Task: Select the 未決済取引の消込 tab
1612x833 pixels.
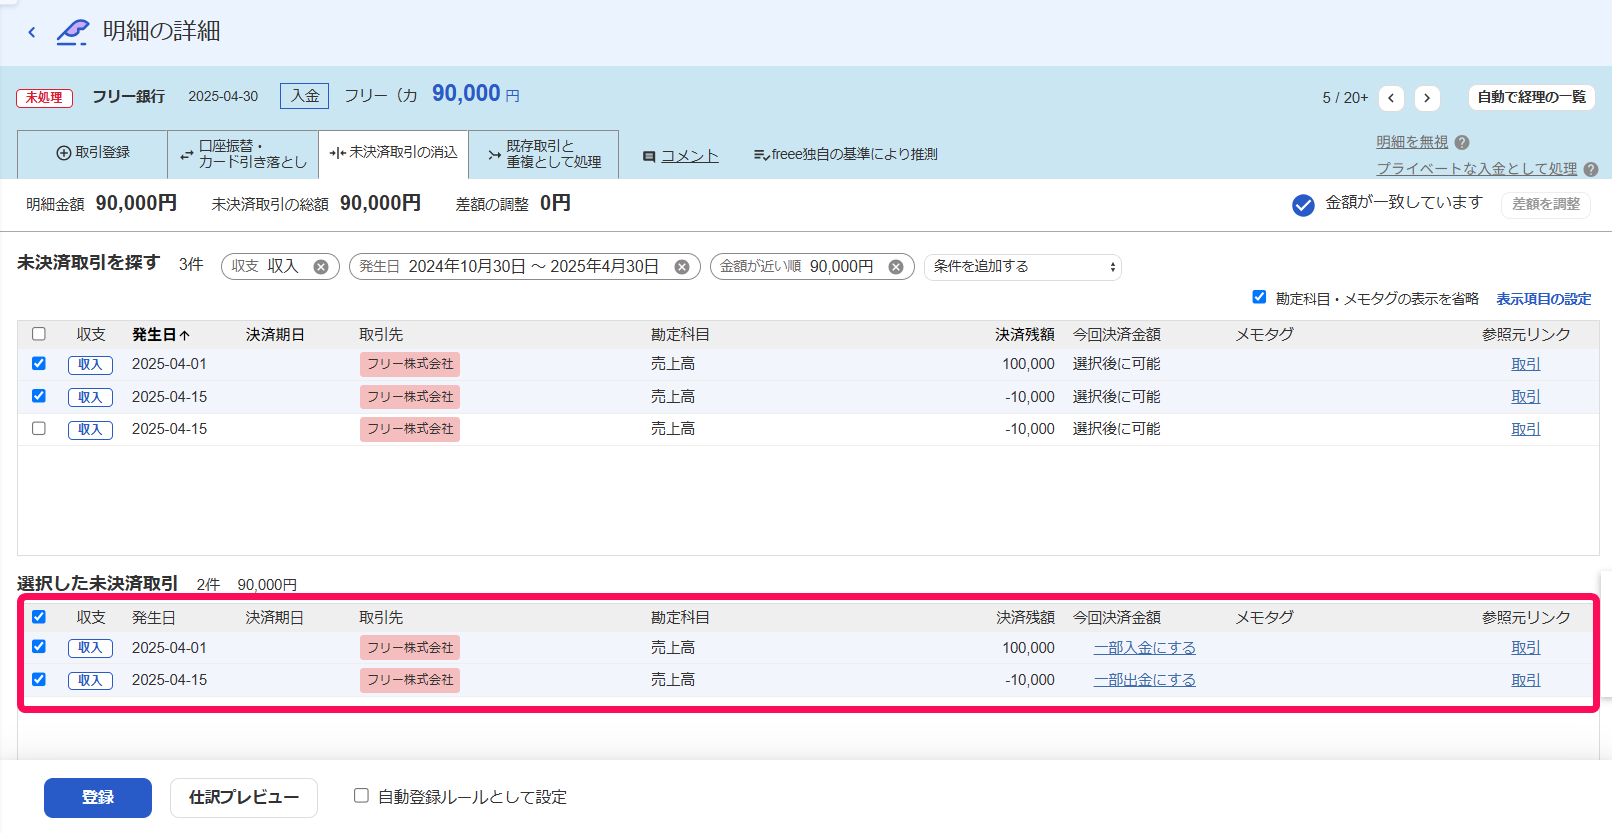Action: coord(393,153)
